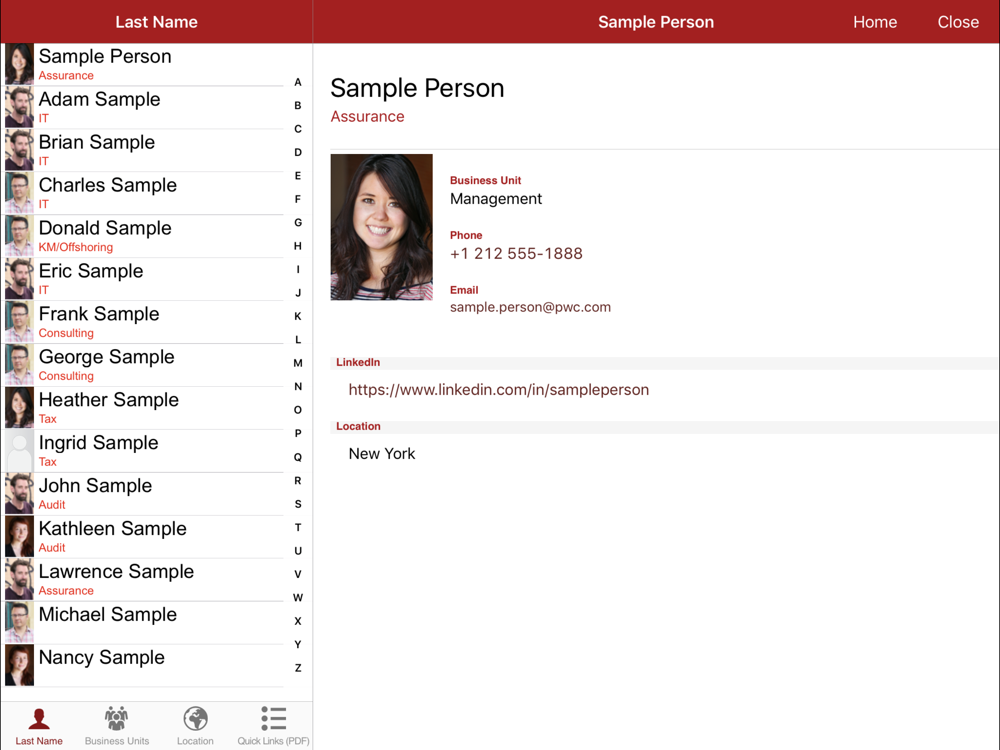This screenshot has width=1000, height=750.
Task: Jump to letter D in index
Action: pyautogui.click(x=298, y=152)
